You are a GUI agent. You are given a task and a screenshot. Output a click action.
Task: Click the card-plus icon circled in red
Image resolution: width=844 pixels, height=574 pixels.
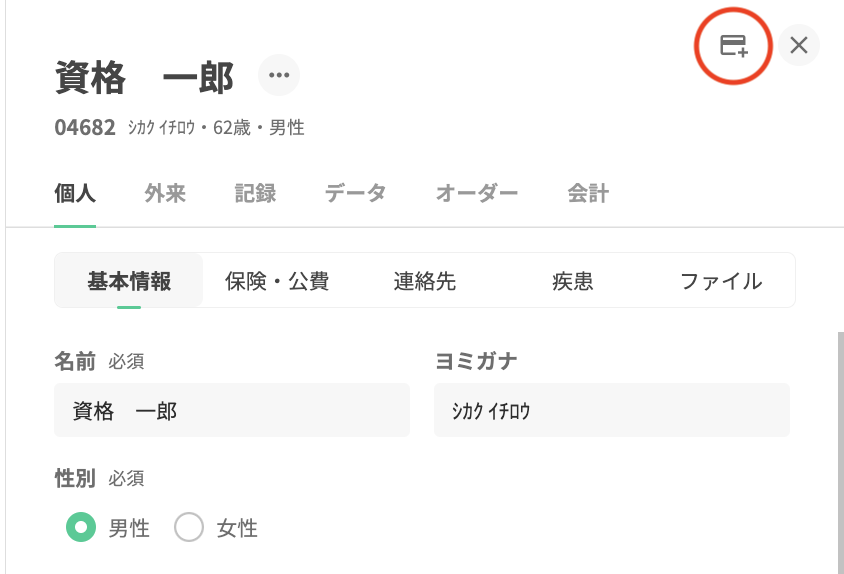click(734, 45)
